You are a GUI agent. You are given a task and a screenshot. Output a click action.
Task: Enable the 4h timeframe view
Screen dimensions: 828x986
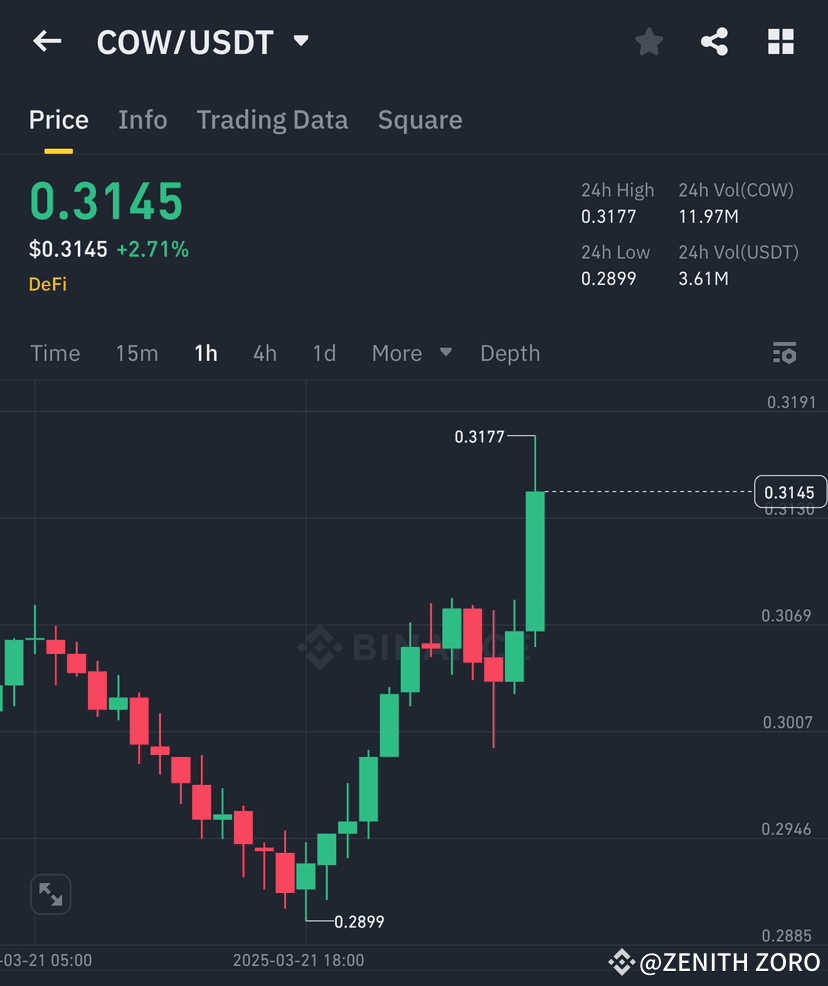pos(264,353)
